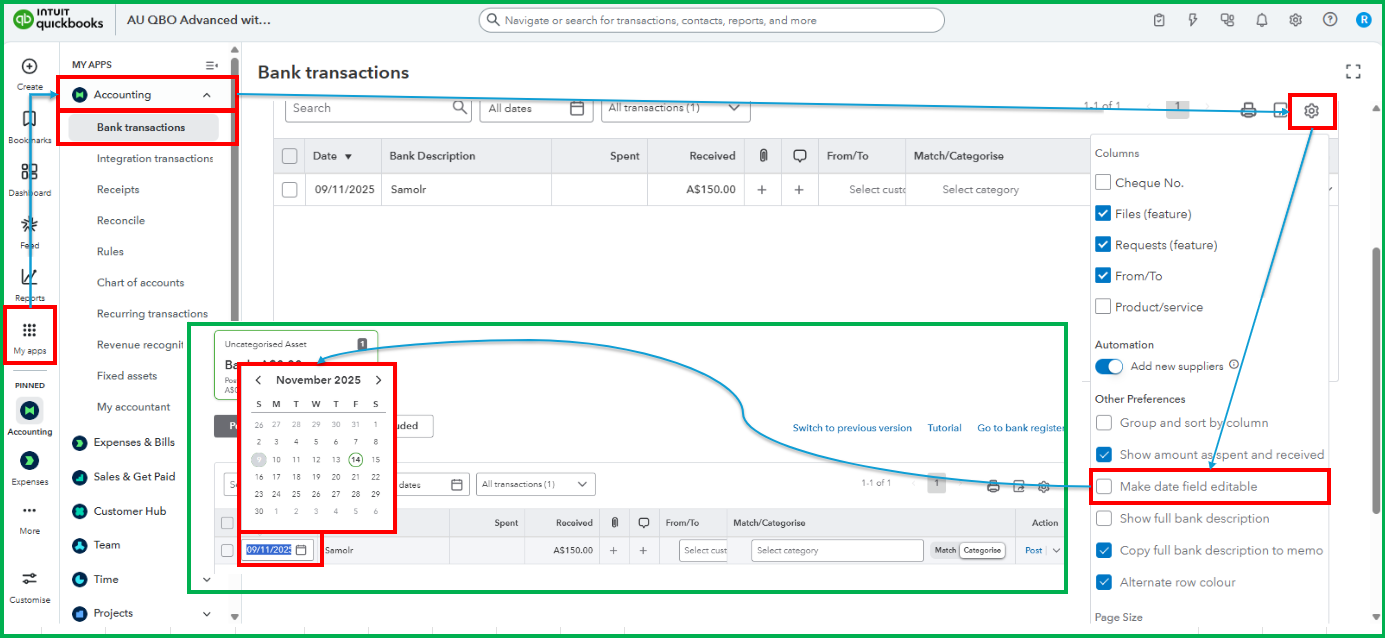
Task: Click the Tutorial link
Action: [x=945, y=428]
